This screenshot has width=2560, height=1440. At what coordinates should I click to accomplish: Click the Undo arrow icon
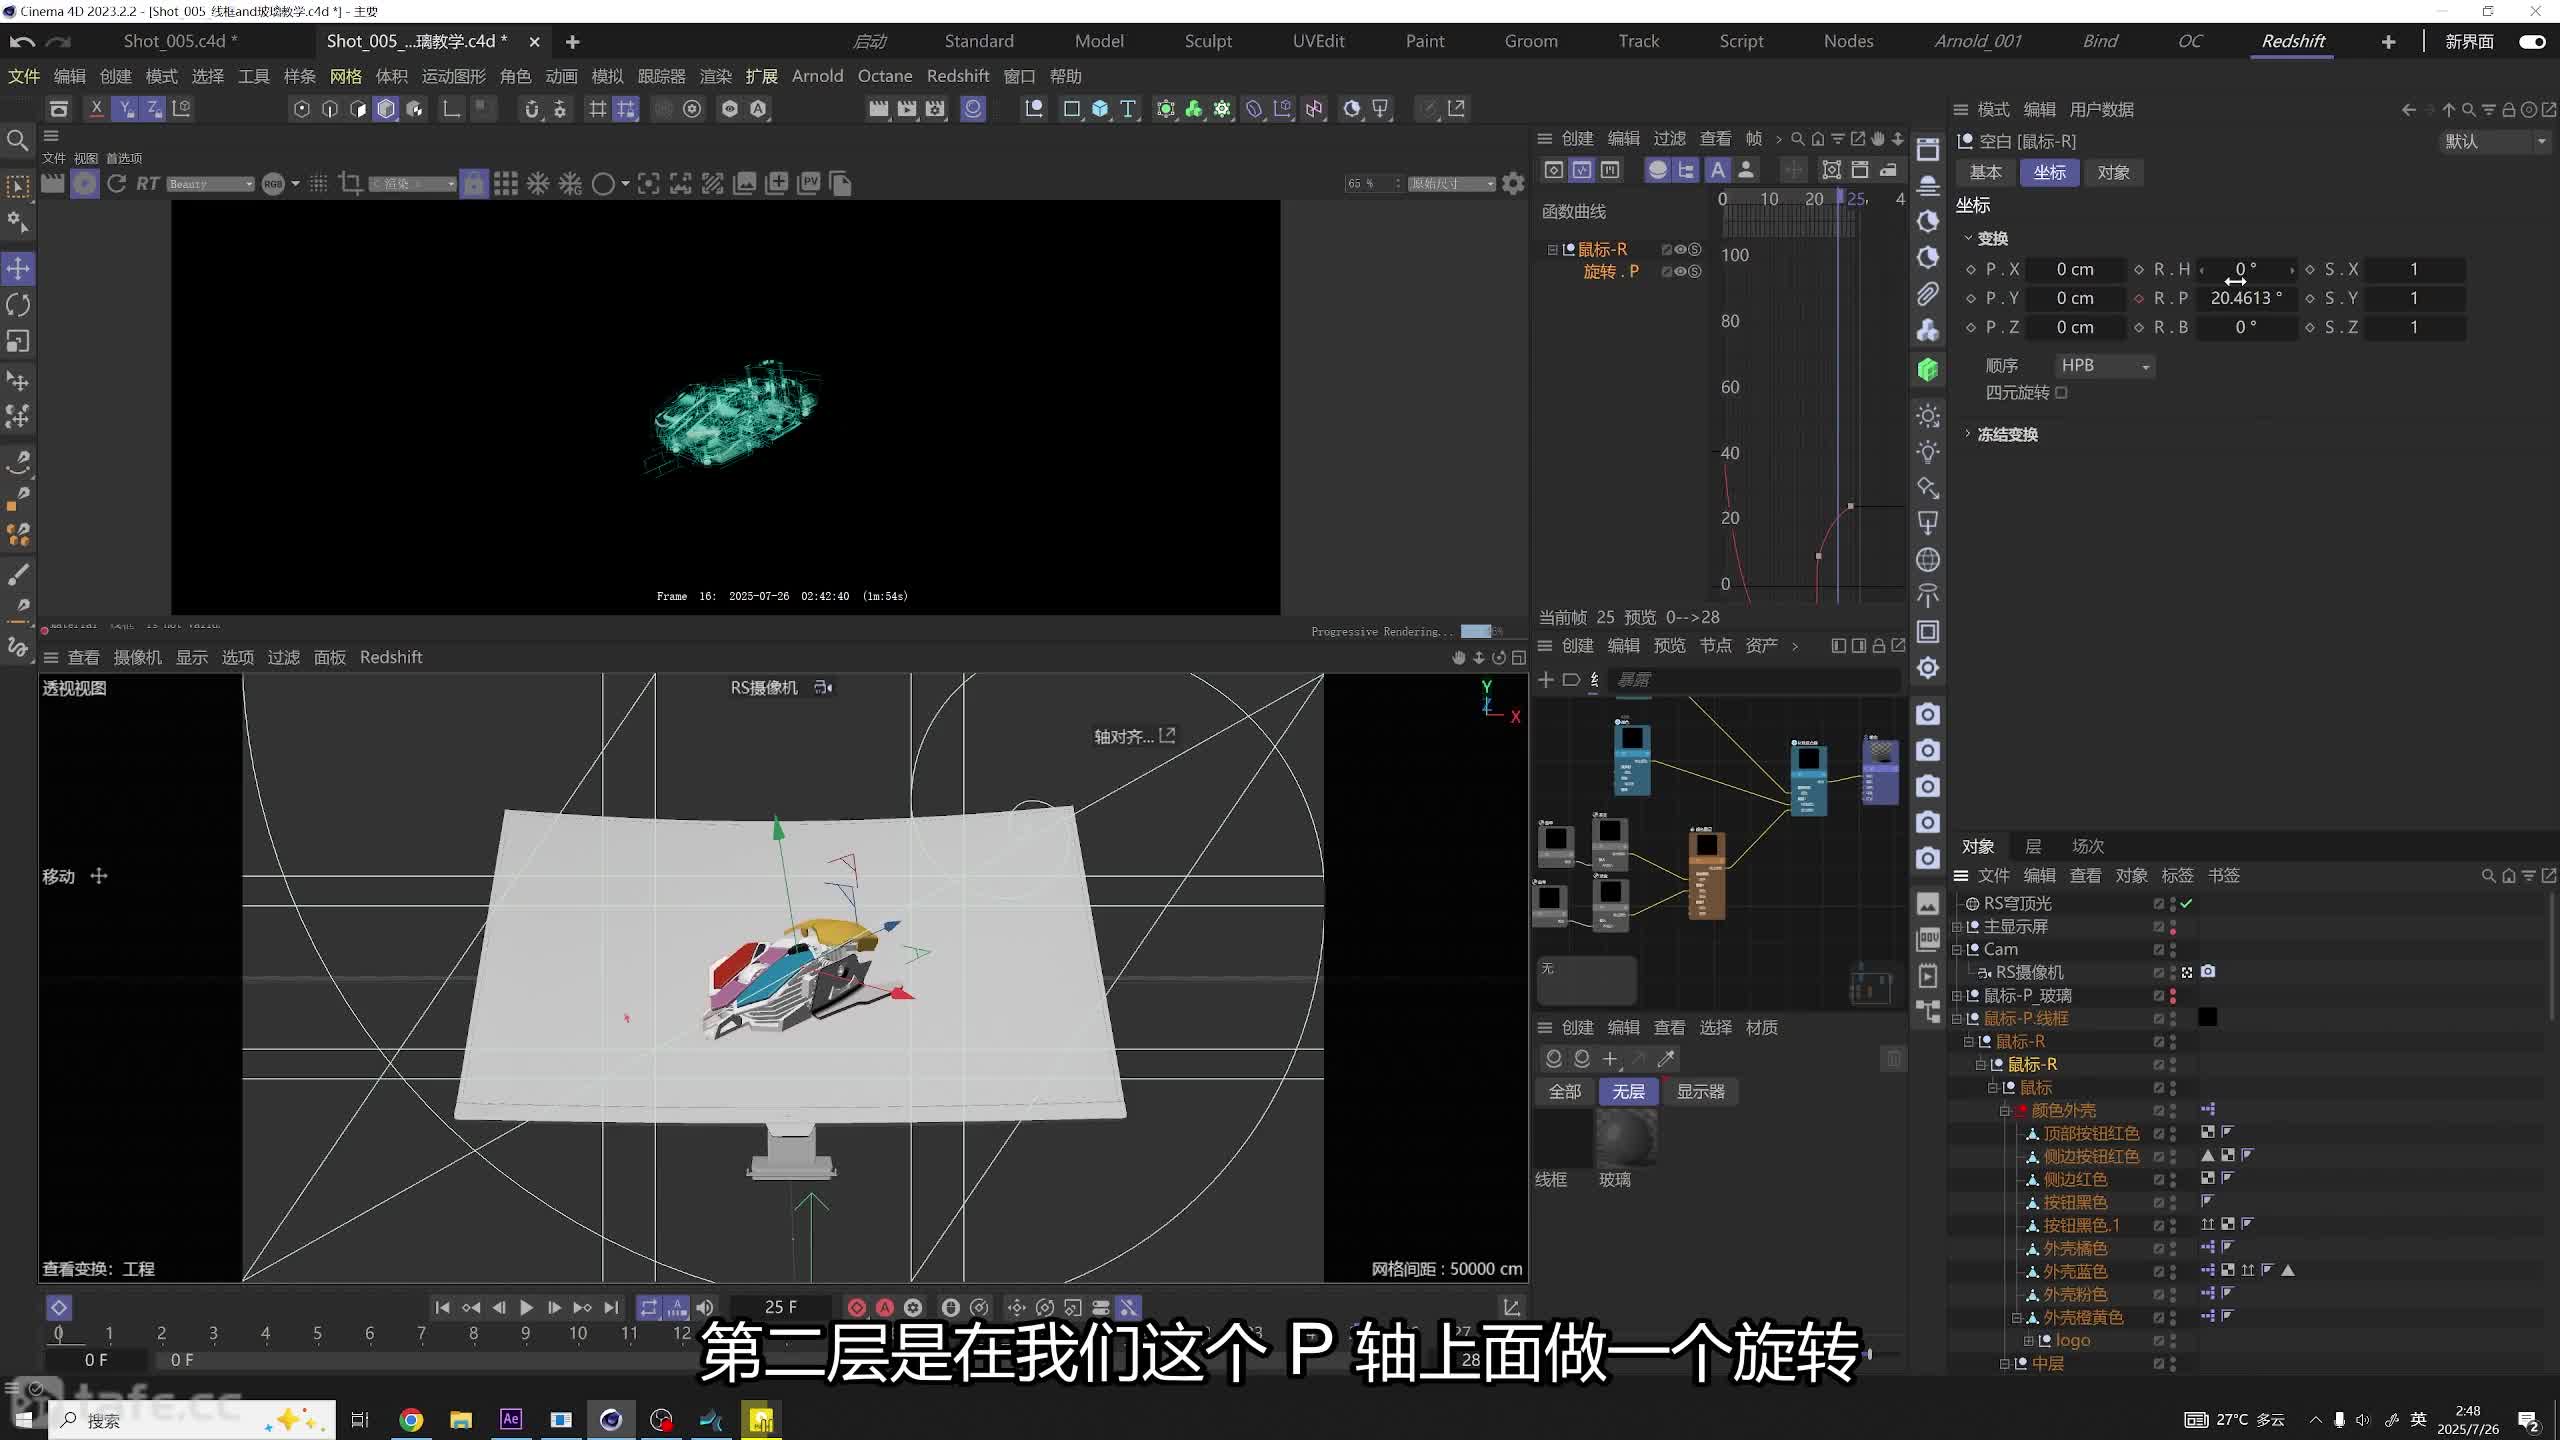pos(22,42)
